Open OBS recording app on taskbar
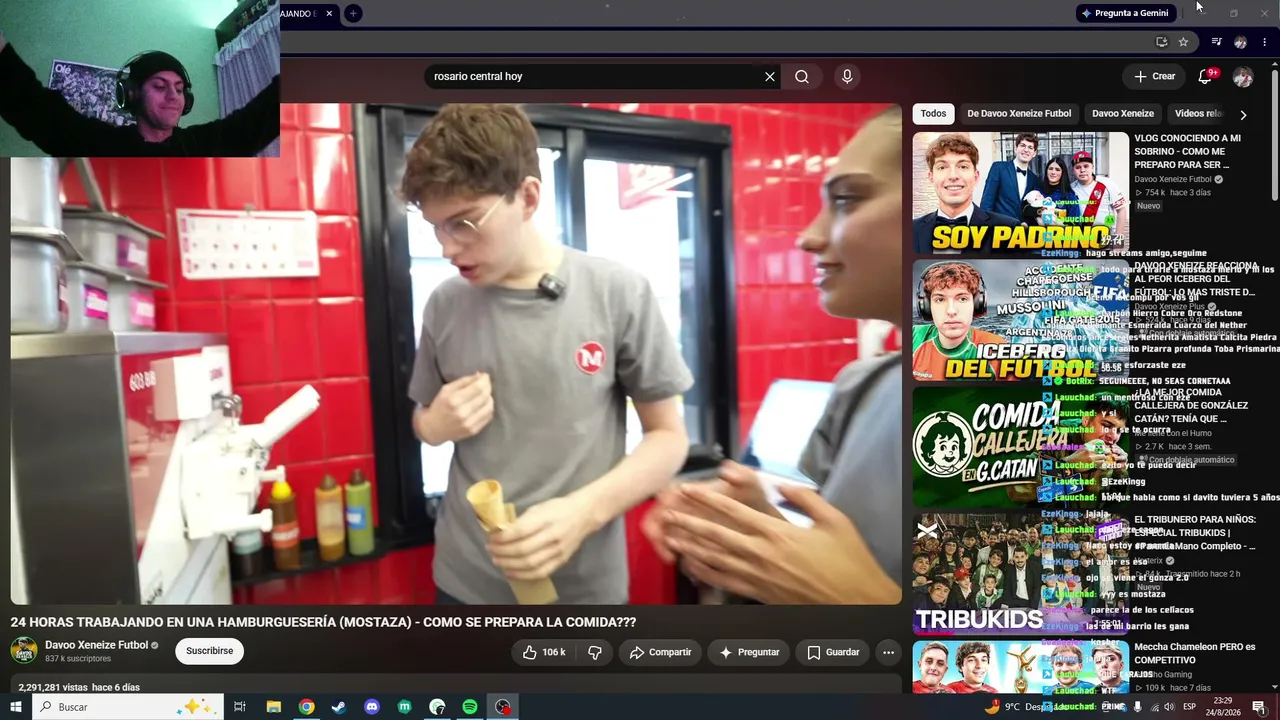The height and width of the screenshot is (720, 1280). (x=503, y=707)
